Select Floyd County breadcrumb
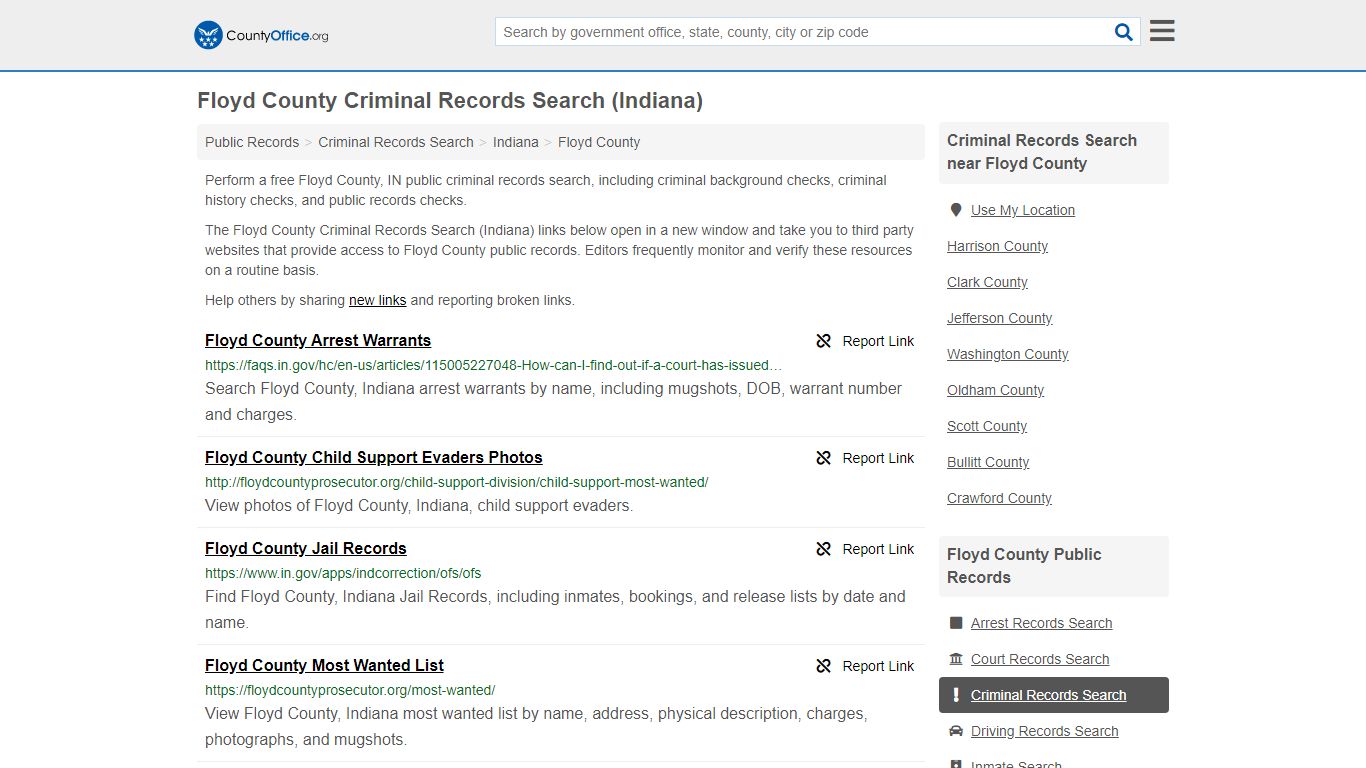Image resolution: width=1366 pixels, height=768 pixels. point(599,142)
